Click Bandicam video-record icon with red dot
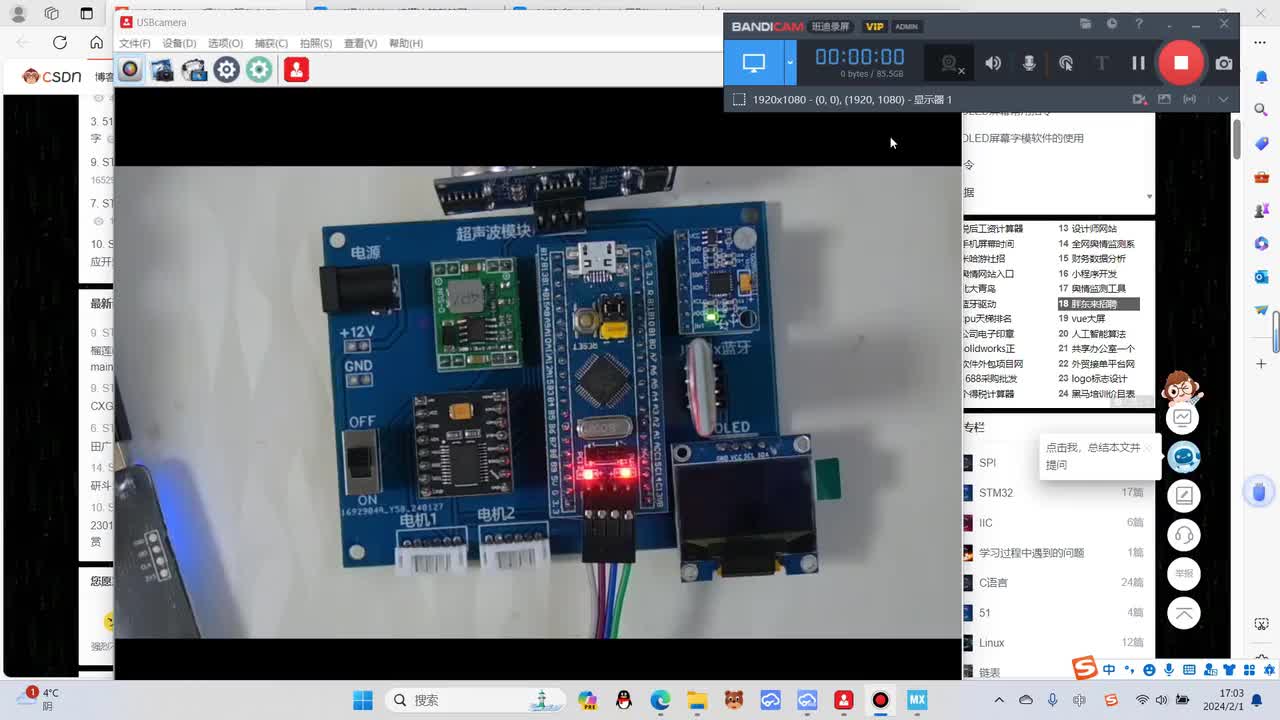The image size is (1280, 720). coord(1139,100)
